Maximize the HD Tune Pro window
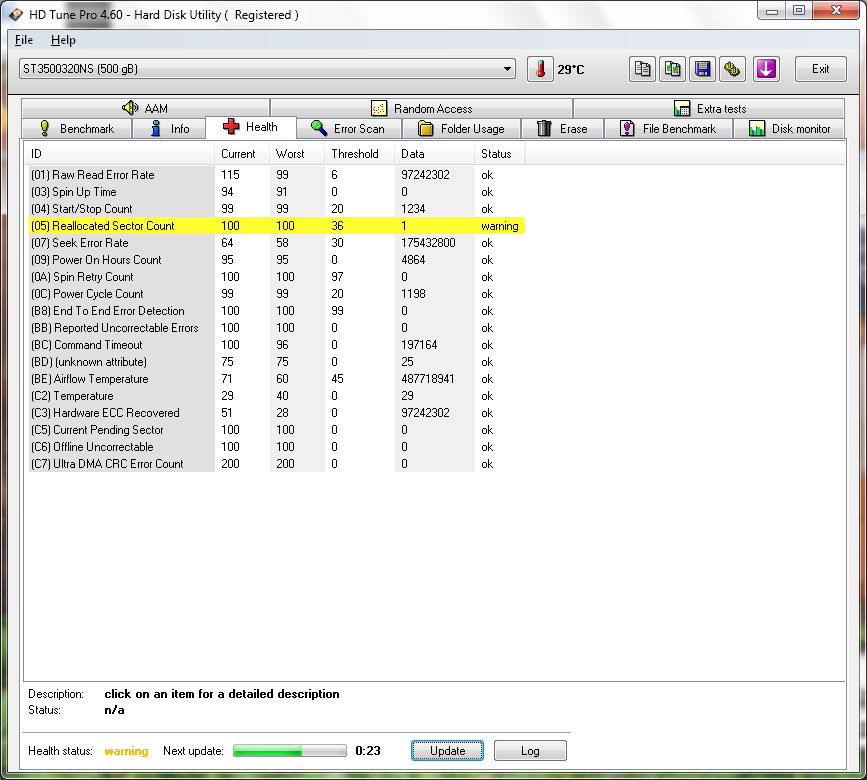The width and height of the screenshot is (867, 780). pos(799,11)
